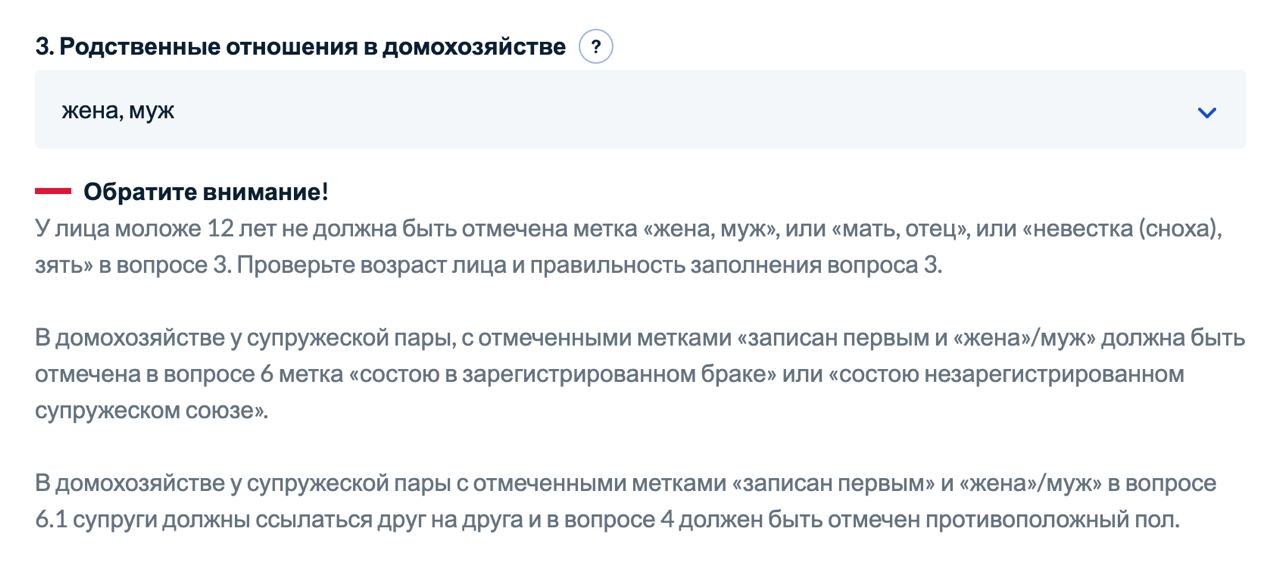The image size is (1280, 582).
Task: Click the «3. Родственные отношения в домохозяйстве» heading
Action: (300, 46)
